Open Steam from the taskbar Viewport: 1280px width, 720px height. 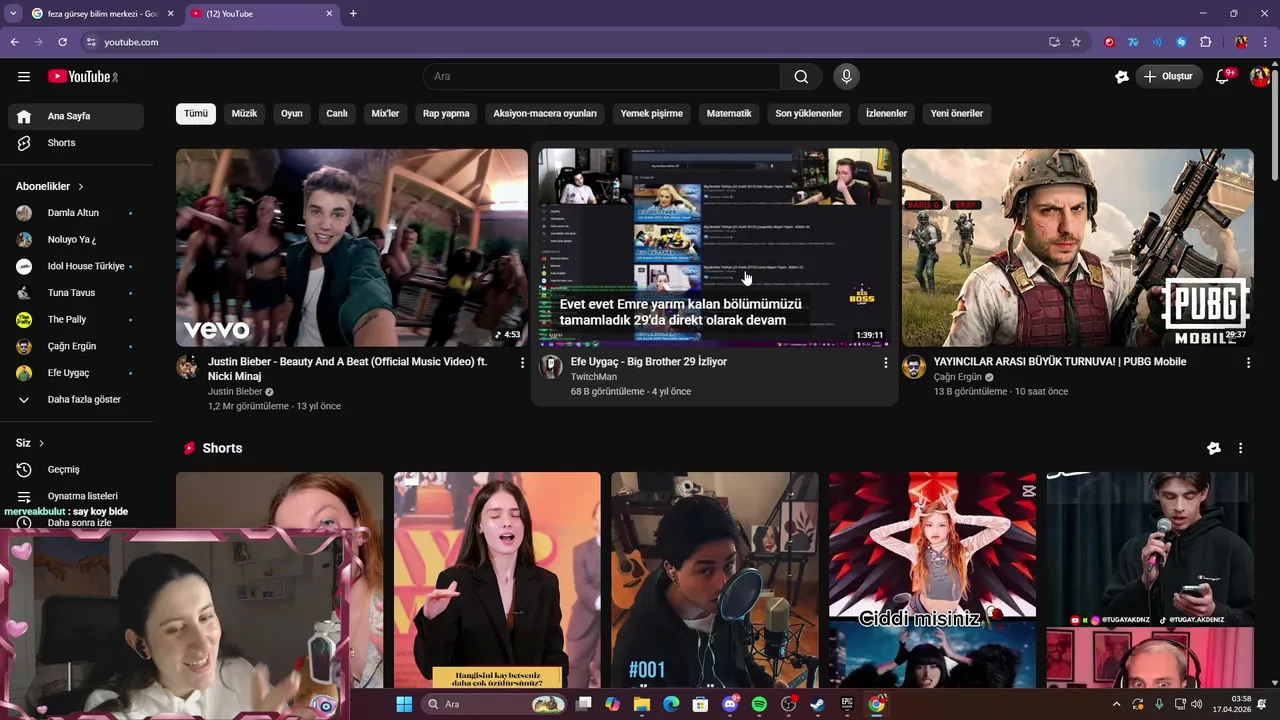[818, 704]
